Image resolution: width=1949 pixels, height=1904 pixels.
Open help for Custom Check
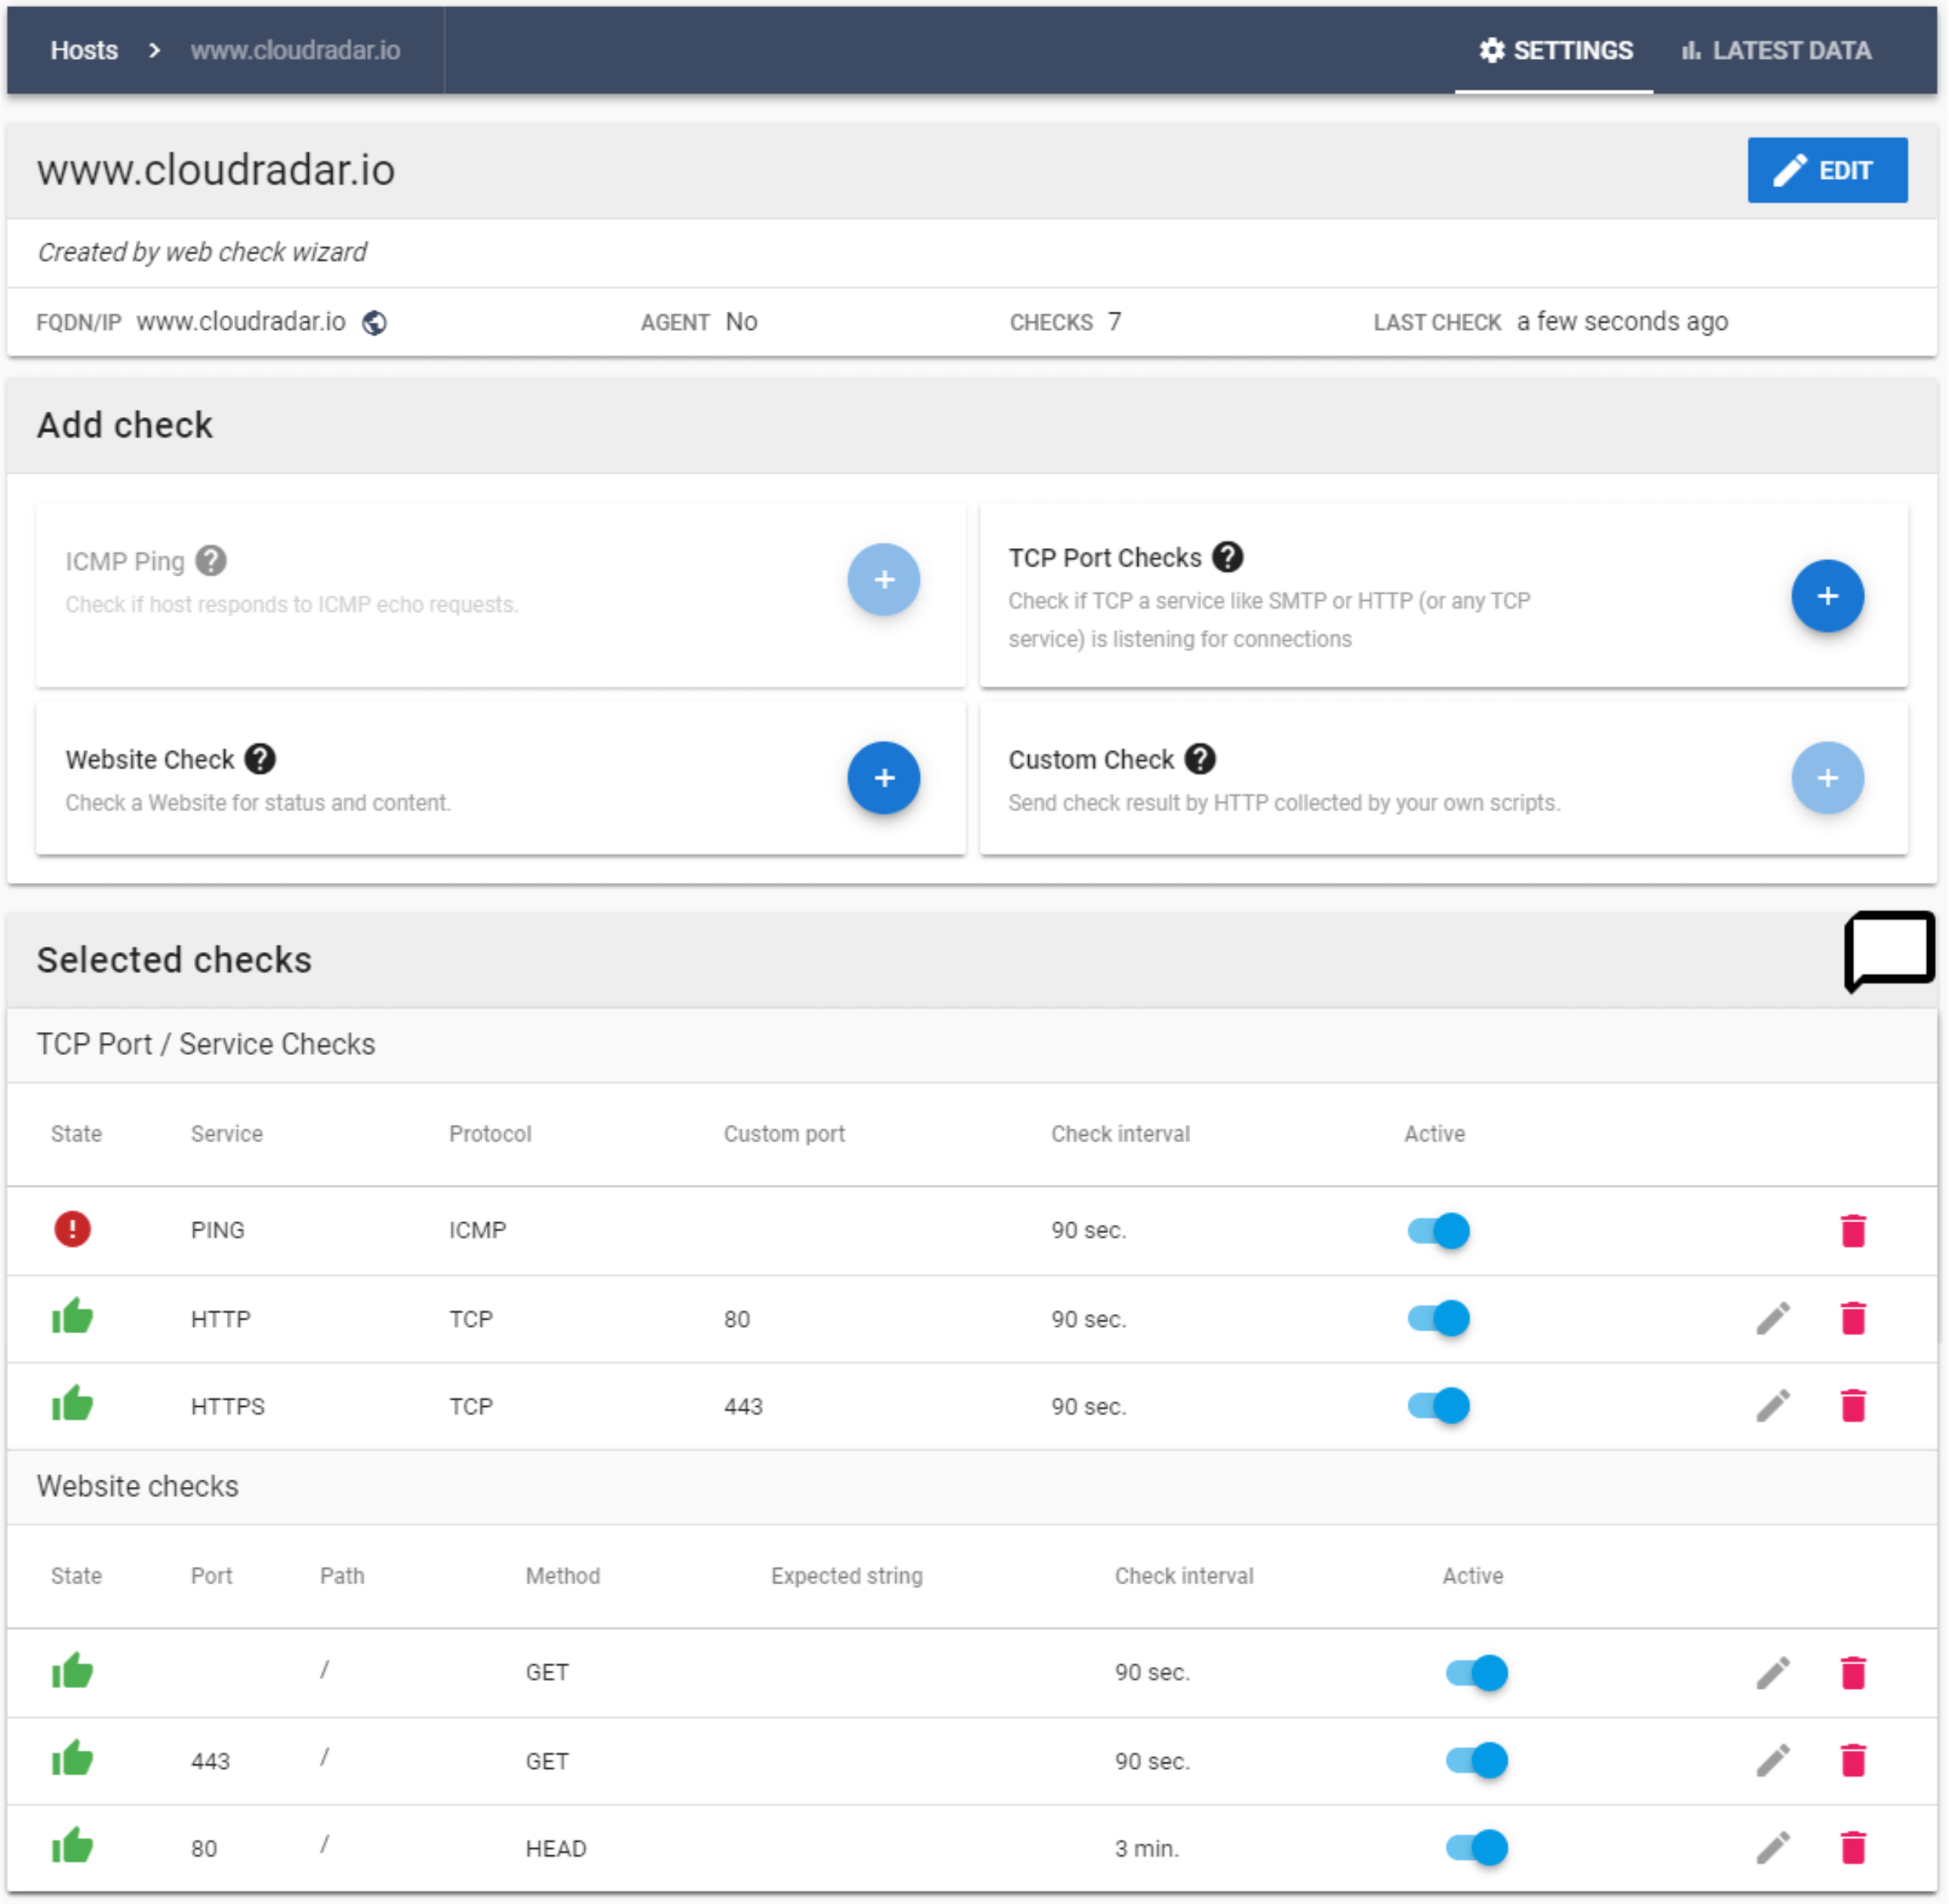pyautogui.click(x=1200, y=759)
